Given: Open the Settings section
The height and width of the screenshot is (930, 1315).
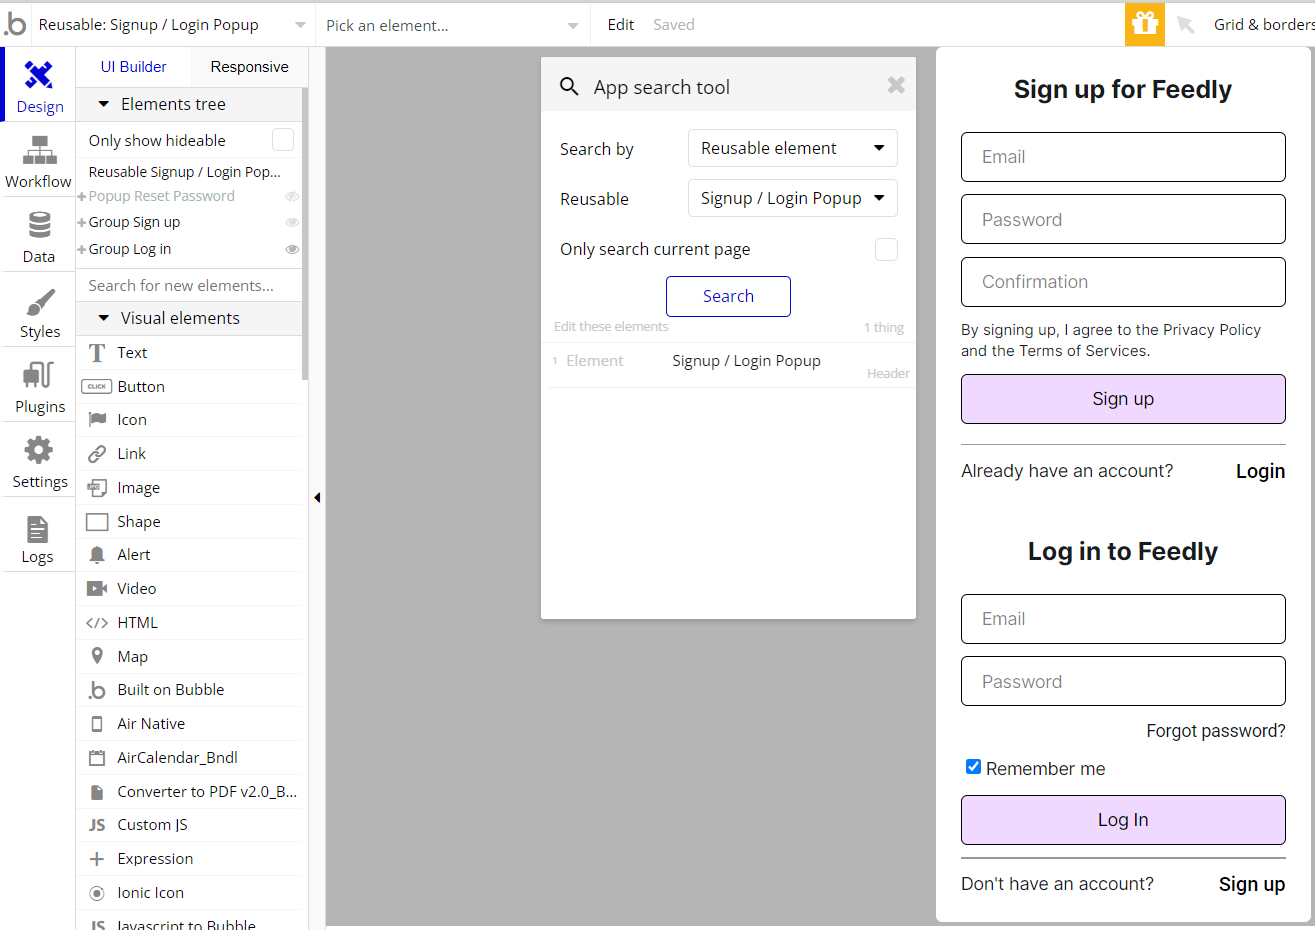Looking at the screenshot, I should pyautogui.click(x=38, y=460).
